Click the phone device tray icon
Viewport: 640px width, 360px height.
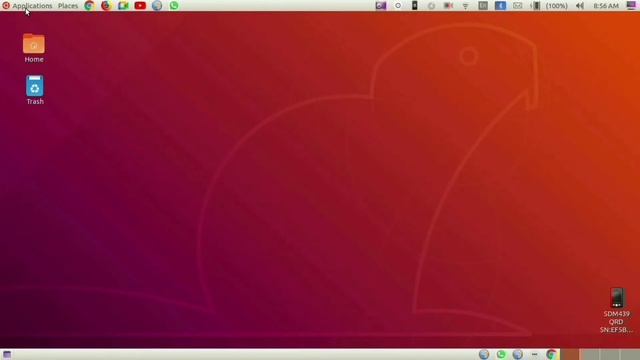(x=414, y=6)
